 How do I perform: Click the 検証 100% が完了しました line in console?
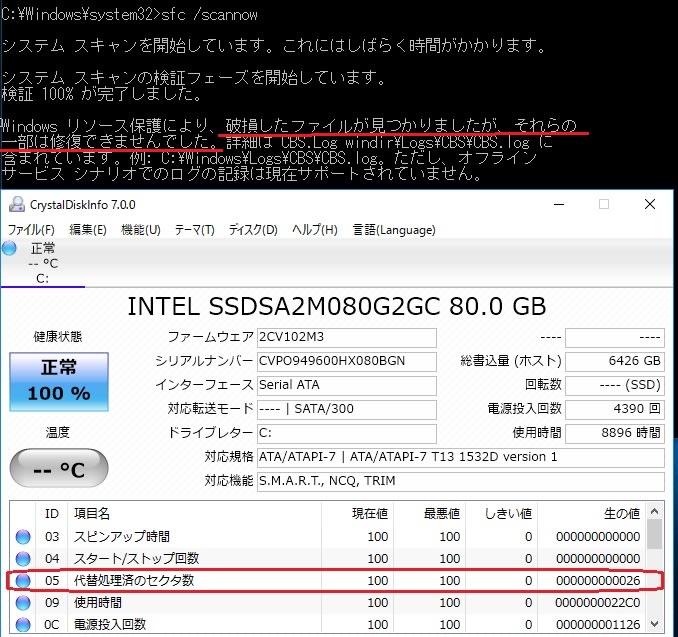[x=102, y=93]
